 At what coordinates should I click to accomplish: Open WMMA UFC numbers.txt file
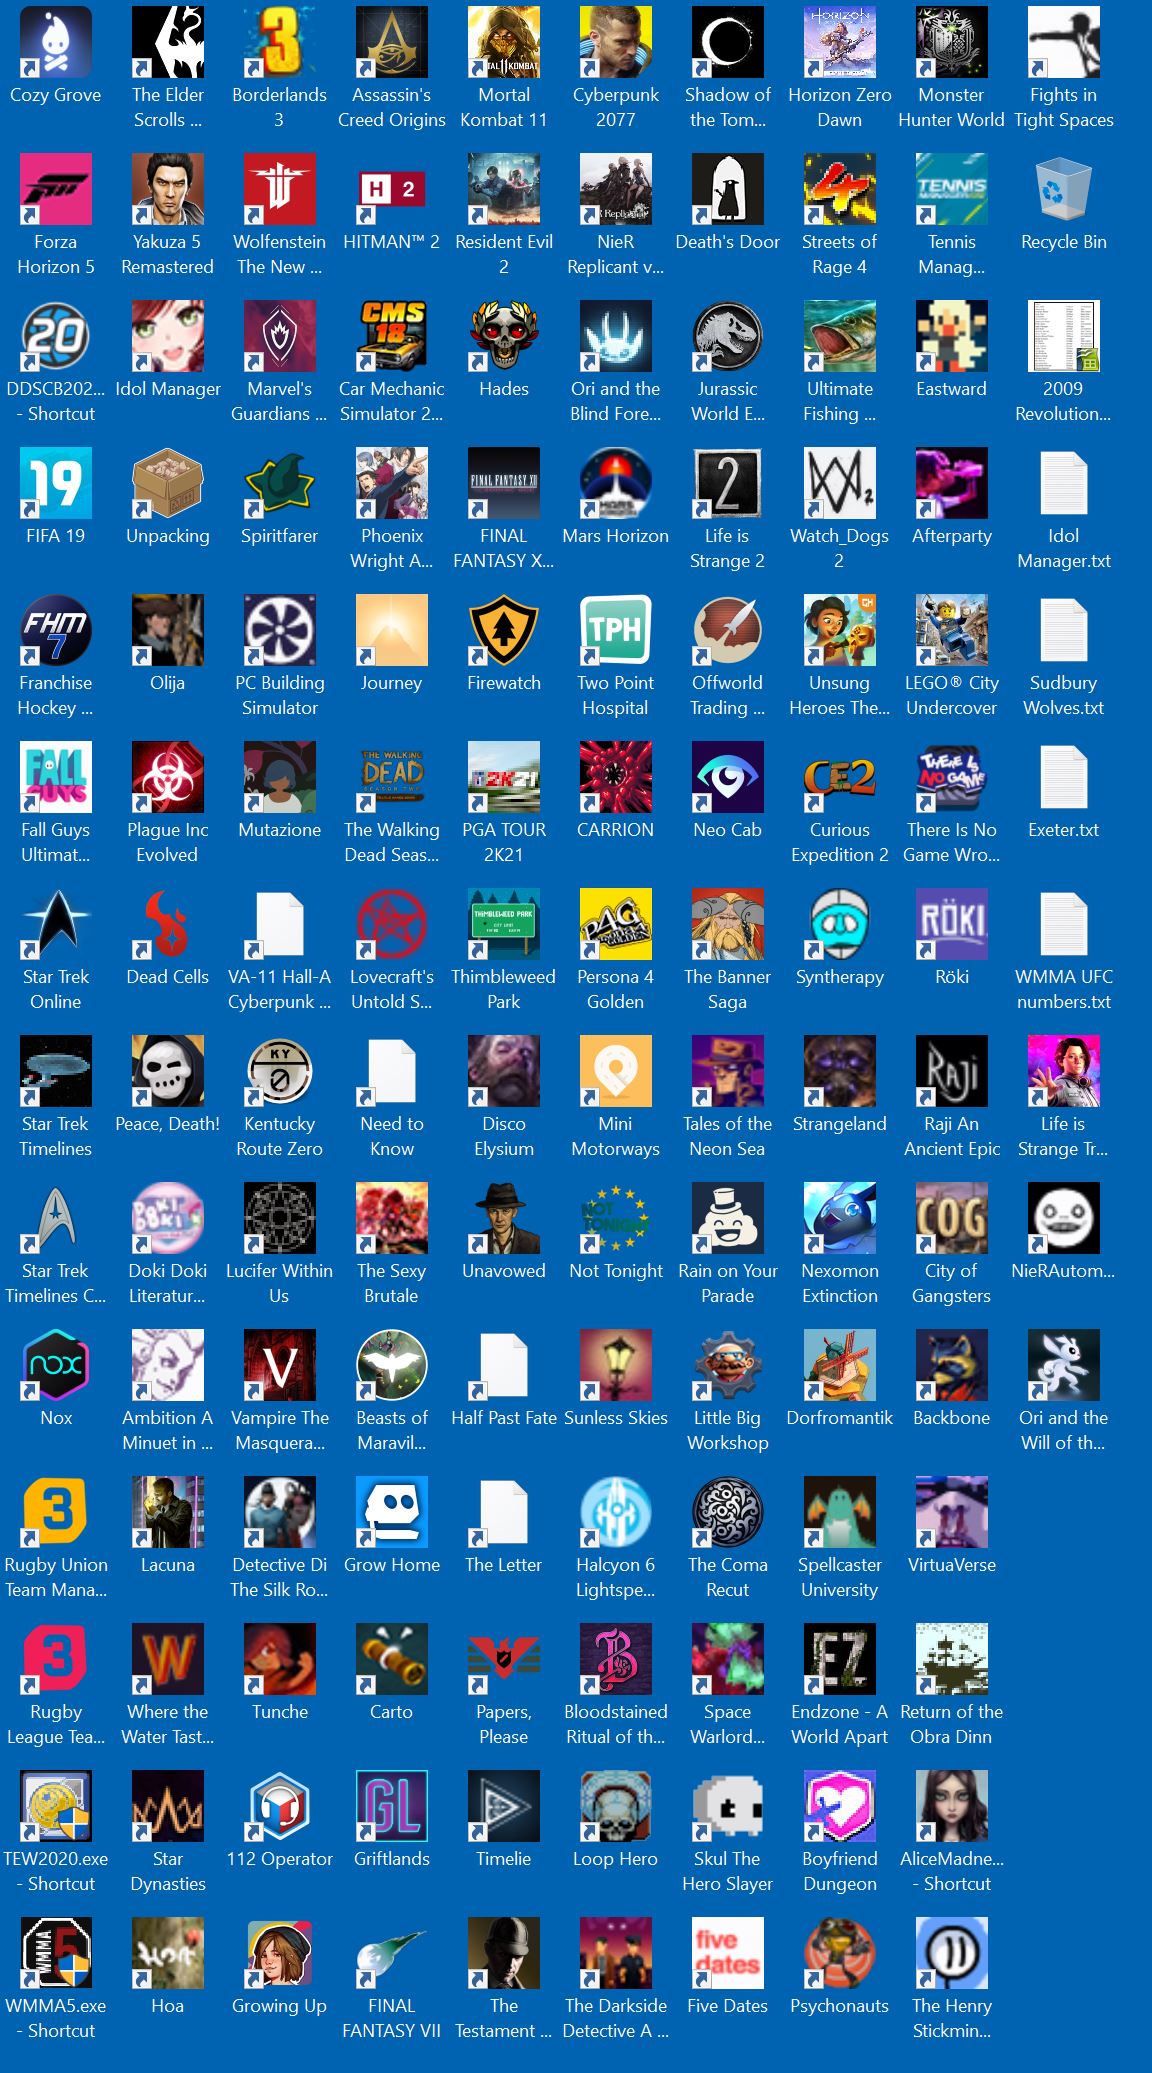pos(1064,924)
